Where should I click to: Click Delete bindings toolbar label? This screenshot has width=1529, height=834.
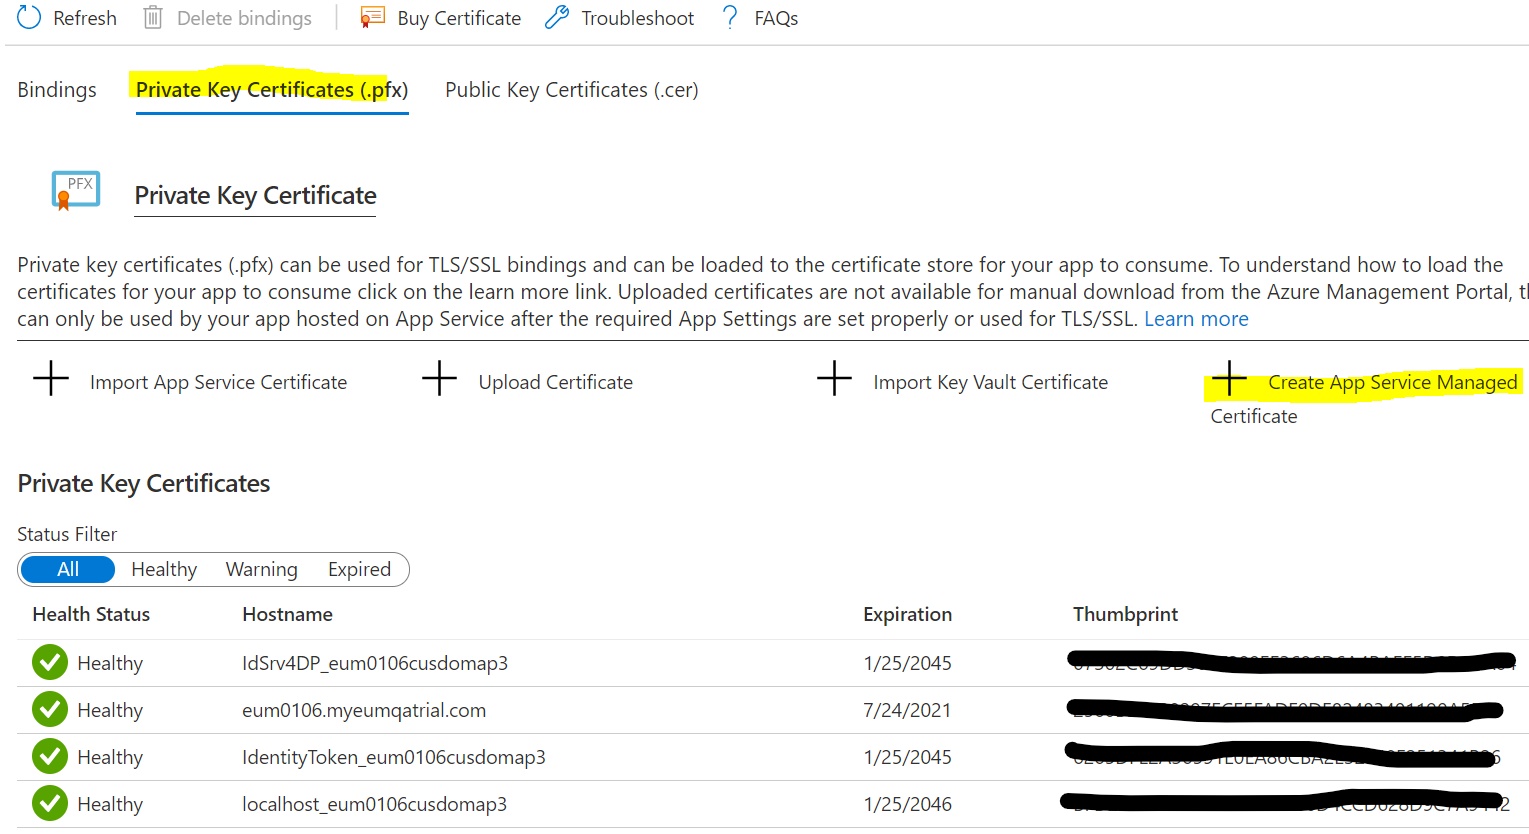[244, 18]
